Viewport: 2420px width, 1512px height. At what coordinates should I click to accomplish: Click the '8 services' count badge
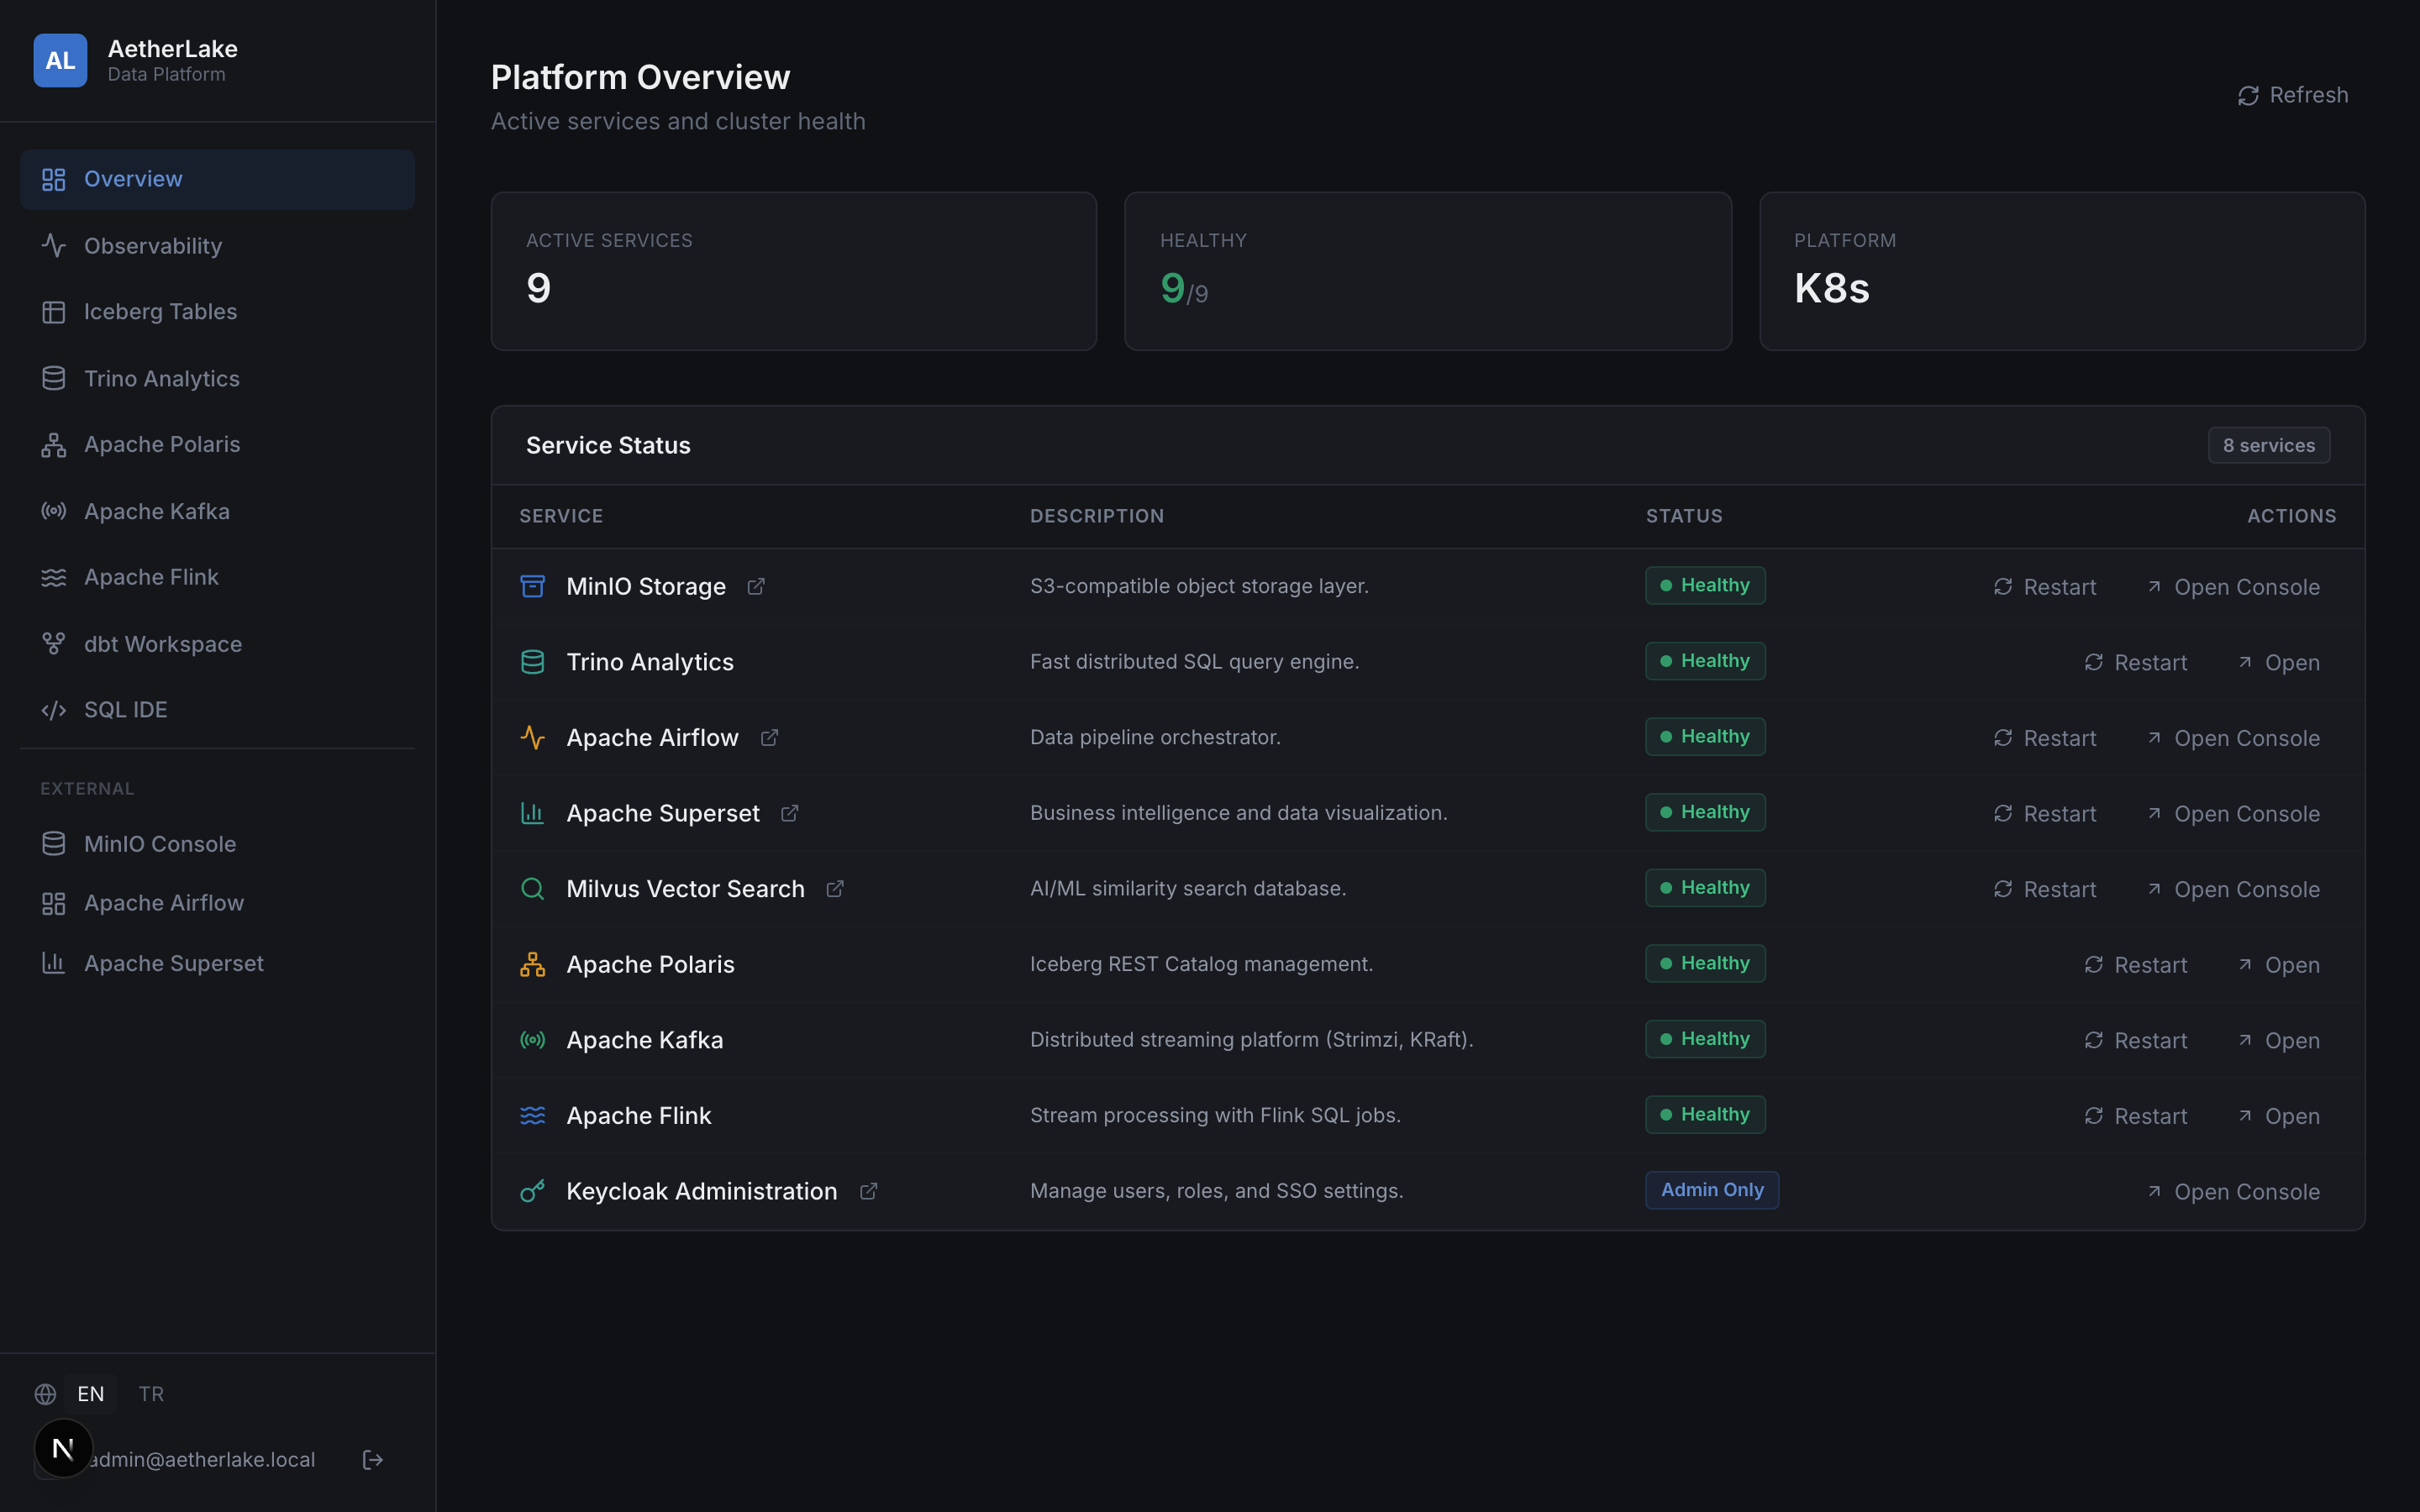(2269, 446)
